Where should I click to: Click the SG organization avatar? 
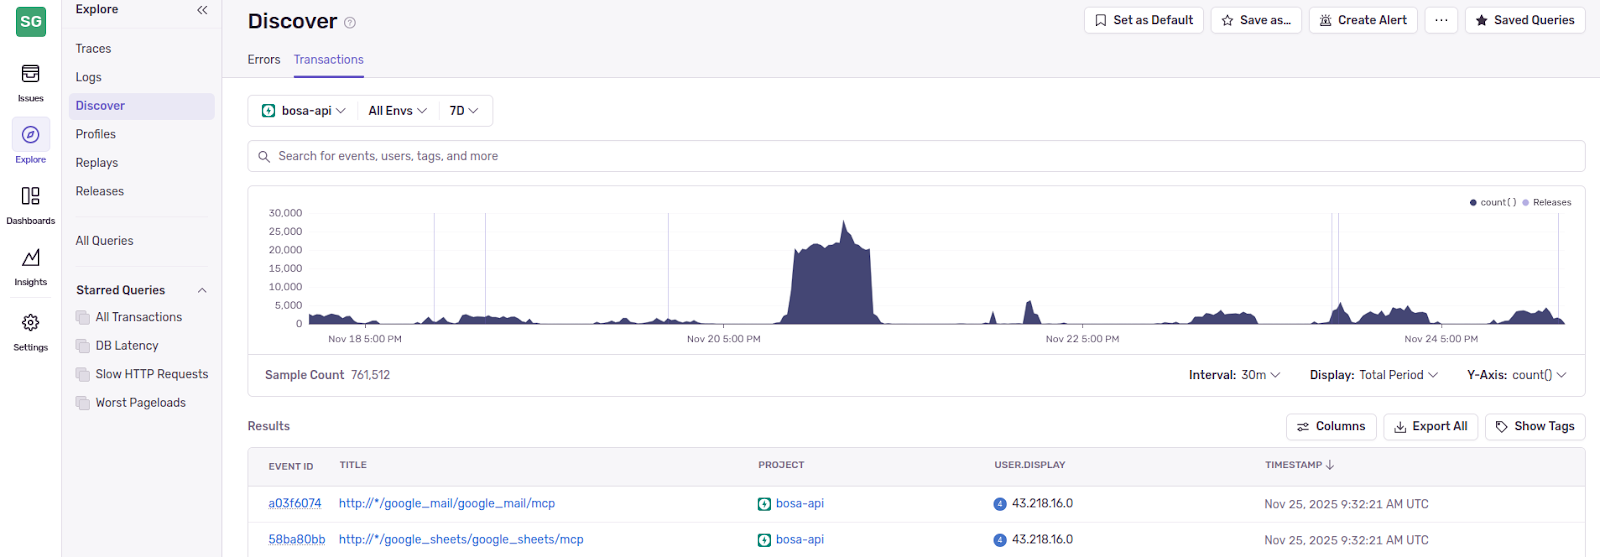[x=31, y=21]
